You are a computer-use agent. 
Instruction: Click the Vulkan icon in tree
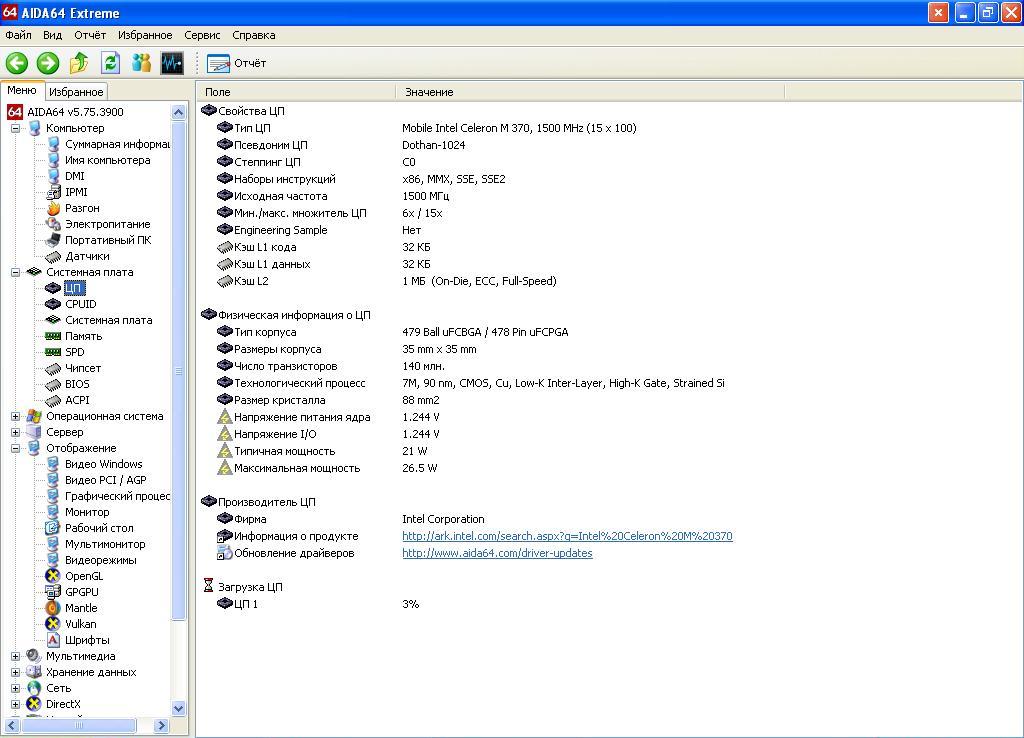53,624
